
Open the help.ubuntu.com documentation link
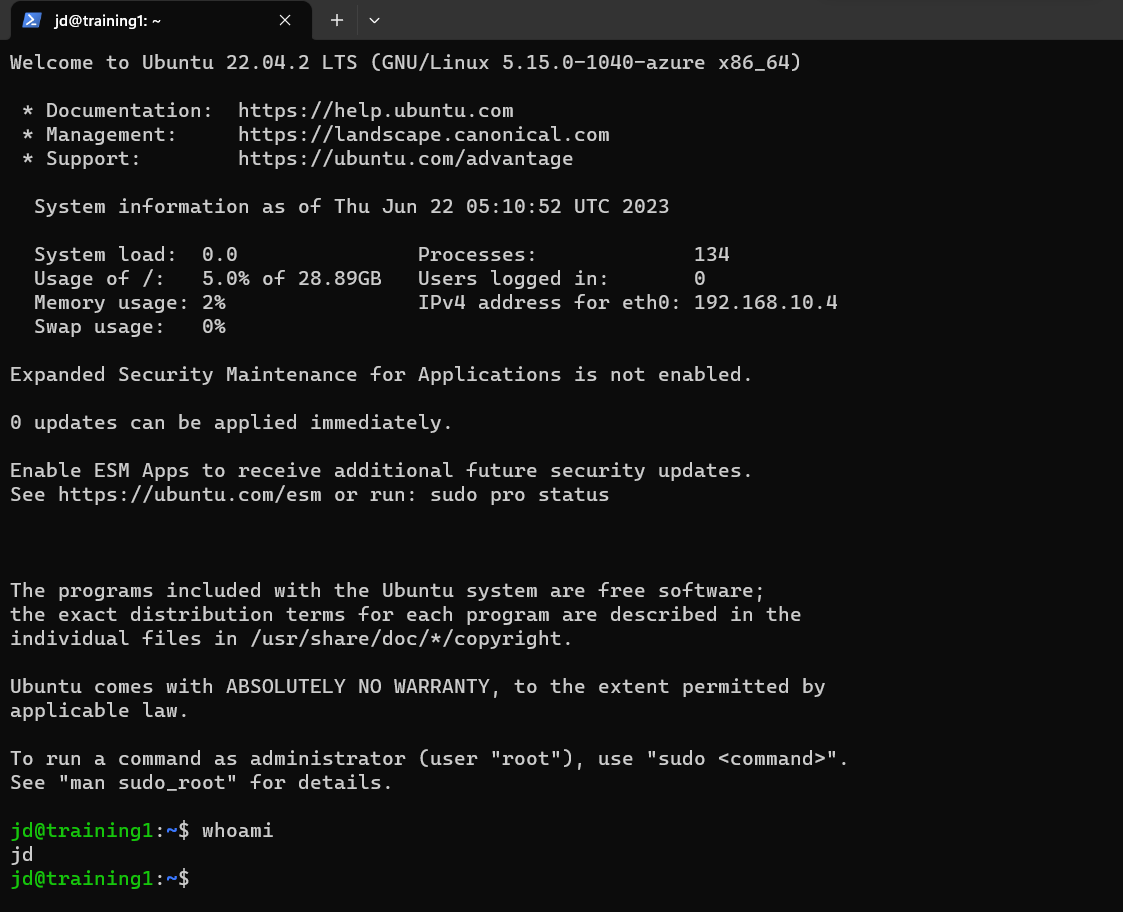tap(375, 110)
